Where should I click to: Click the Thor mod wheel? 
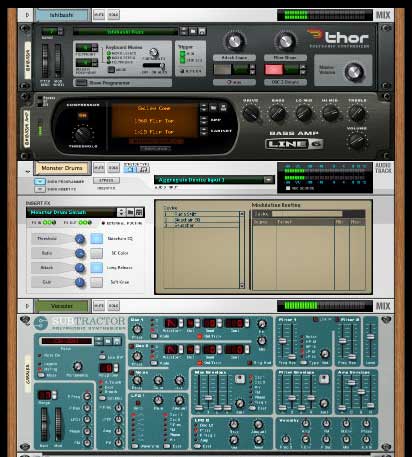coord(58,61)
